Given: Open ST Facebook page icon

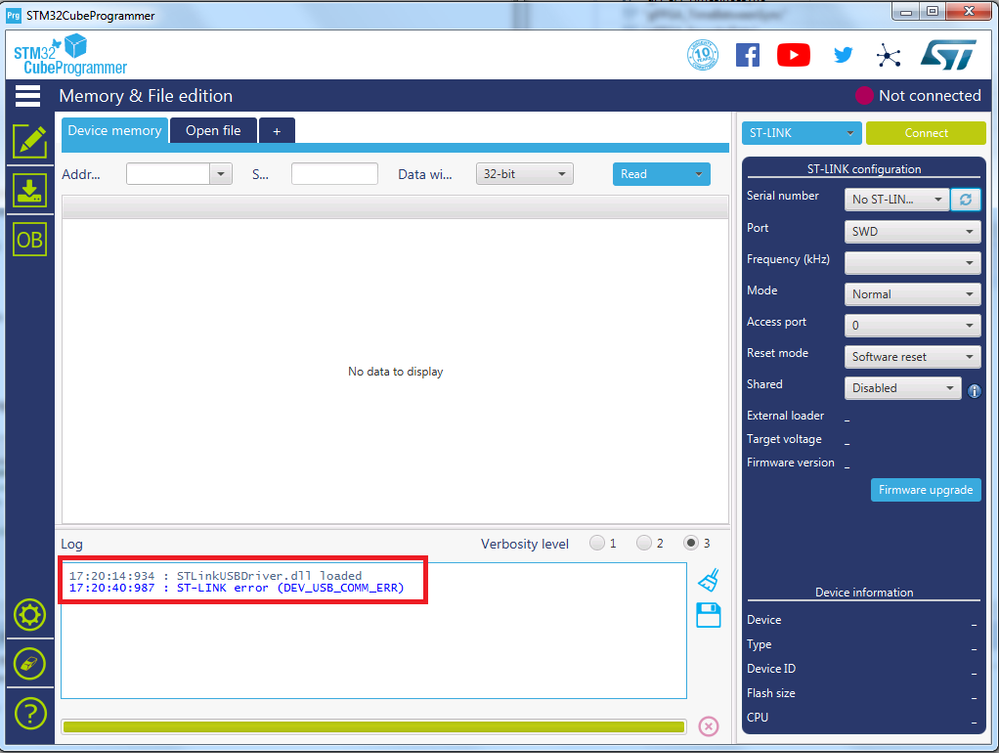Looking at the screenshot, I should (747, 55).
